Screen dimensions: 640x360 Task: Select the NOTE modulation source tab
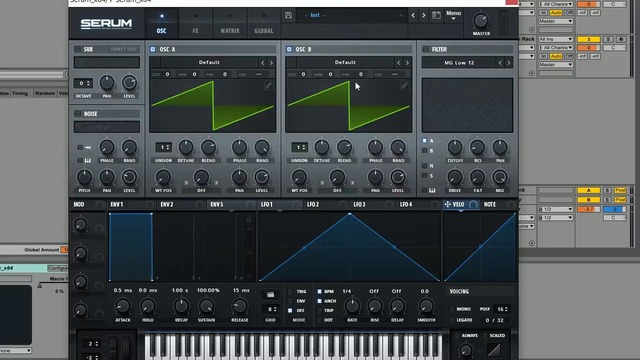pyautogui.click(x=489, y=204)
